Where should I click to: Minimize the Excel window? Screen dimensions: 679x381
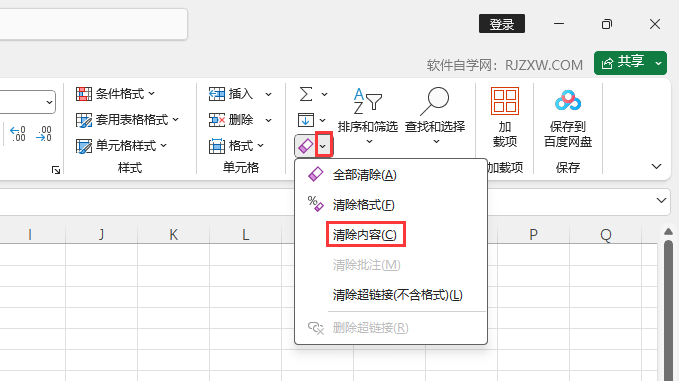click(x=559, y=24)
